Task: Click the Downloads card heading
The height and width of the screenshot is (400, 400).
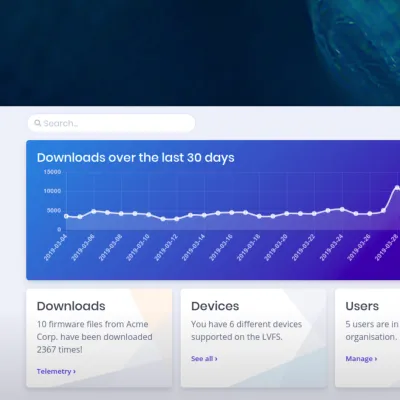Action: [71, 306]
